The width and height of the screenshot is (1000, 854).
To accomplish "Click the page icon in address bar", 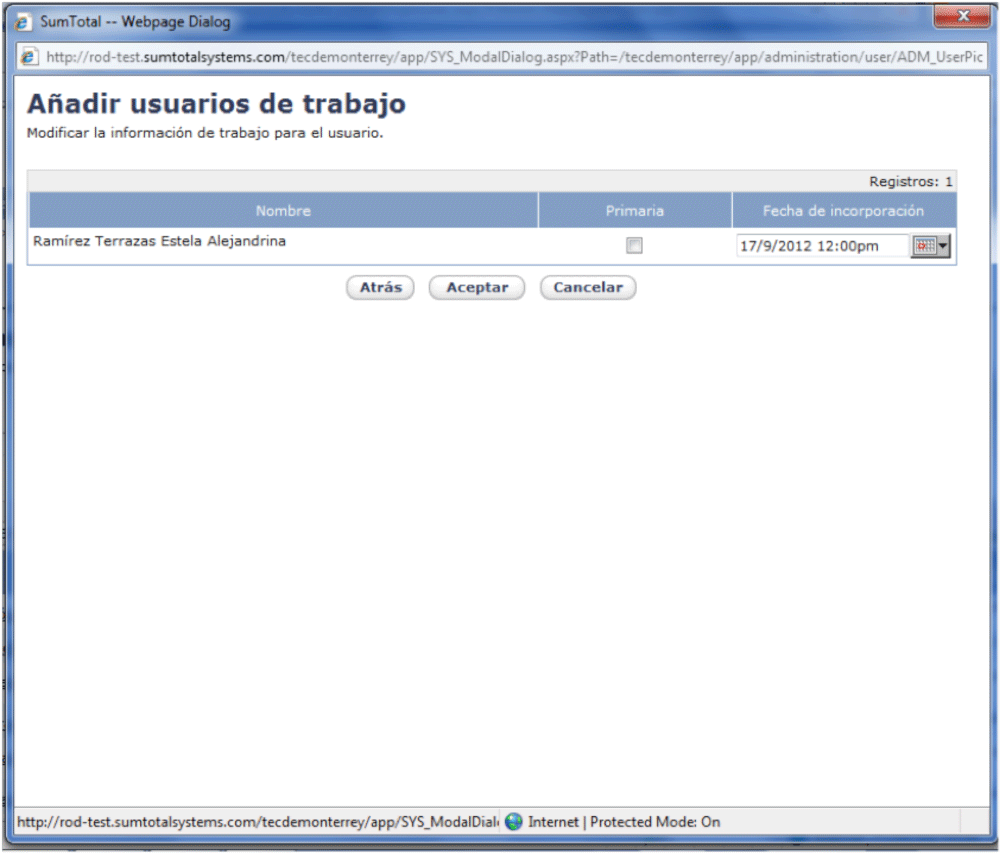I will pos(29,57).
